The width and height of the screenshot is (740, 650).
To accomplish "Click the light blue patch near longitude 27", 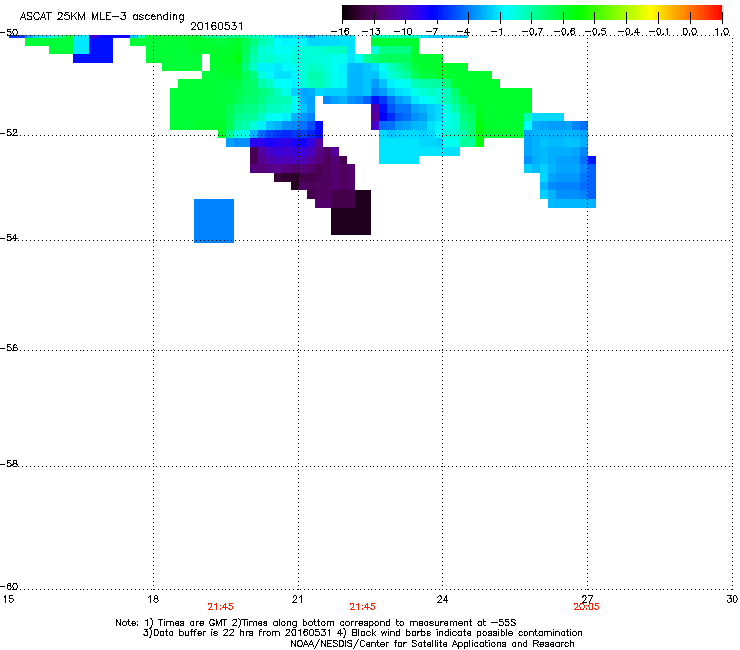I will 560,160.
